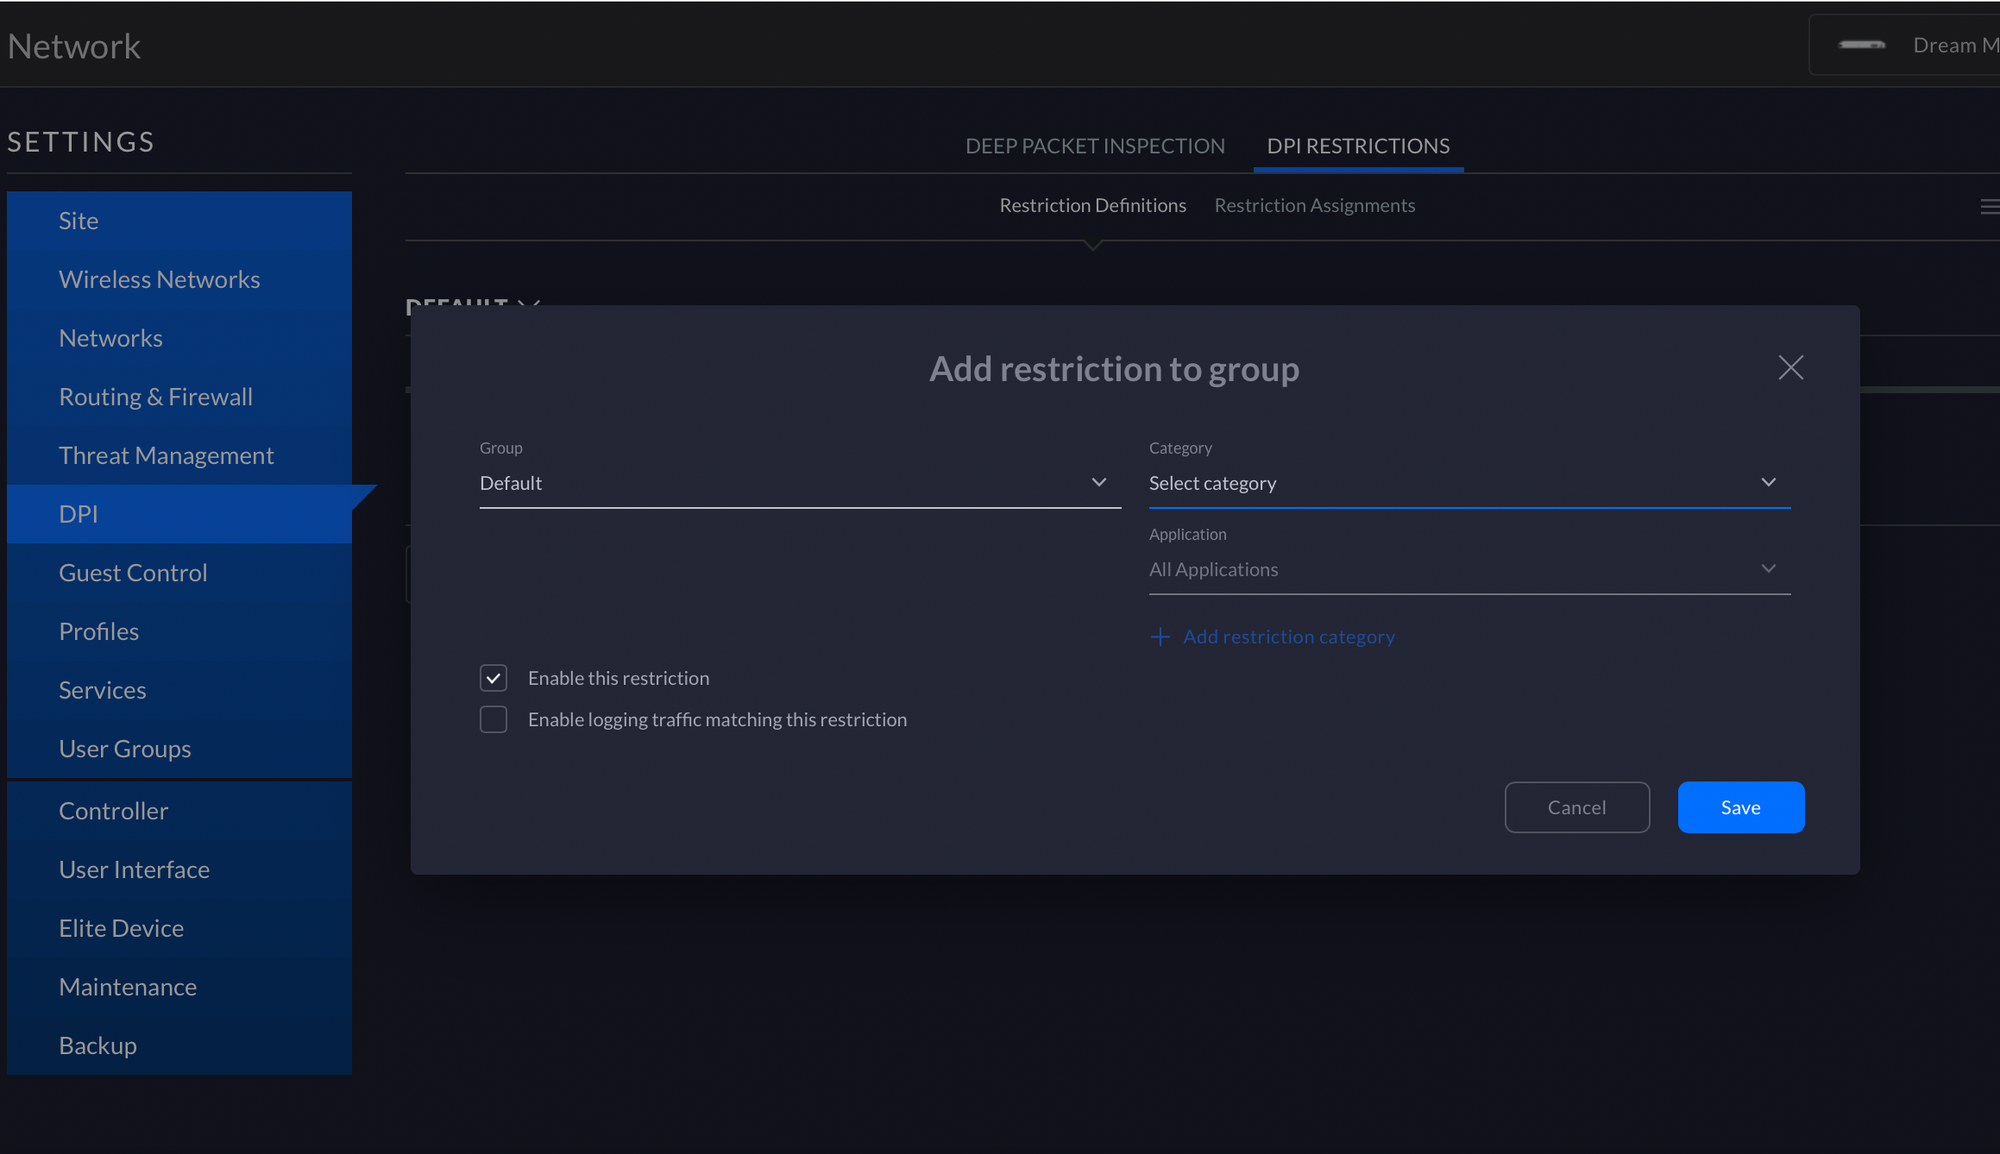Open Profiles settings

[179, 631]
